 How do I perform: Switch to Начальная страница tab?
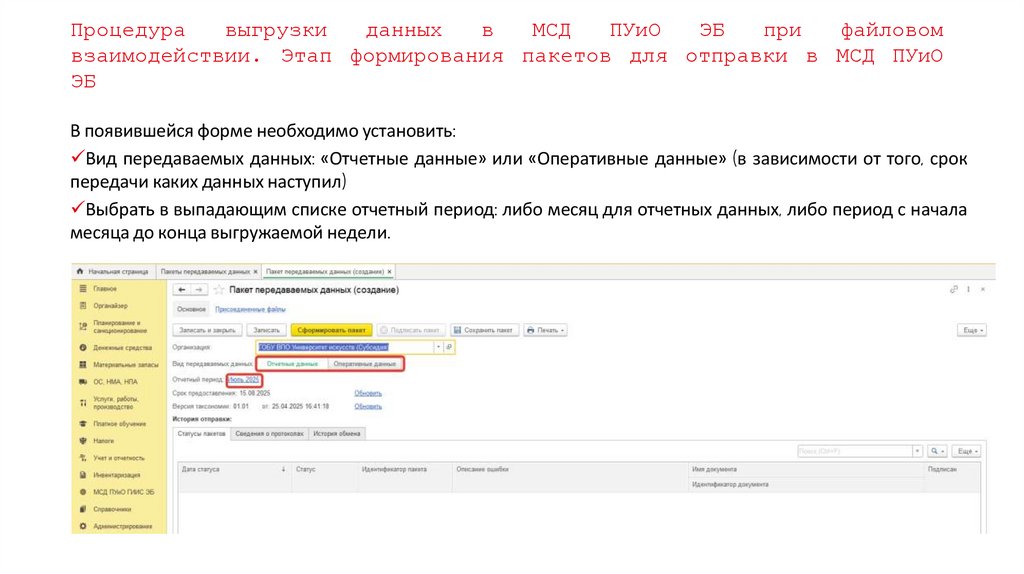(x=113, y=272)
